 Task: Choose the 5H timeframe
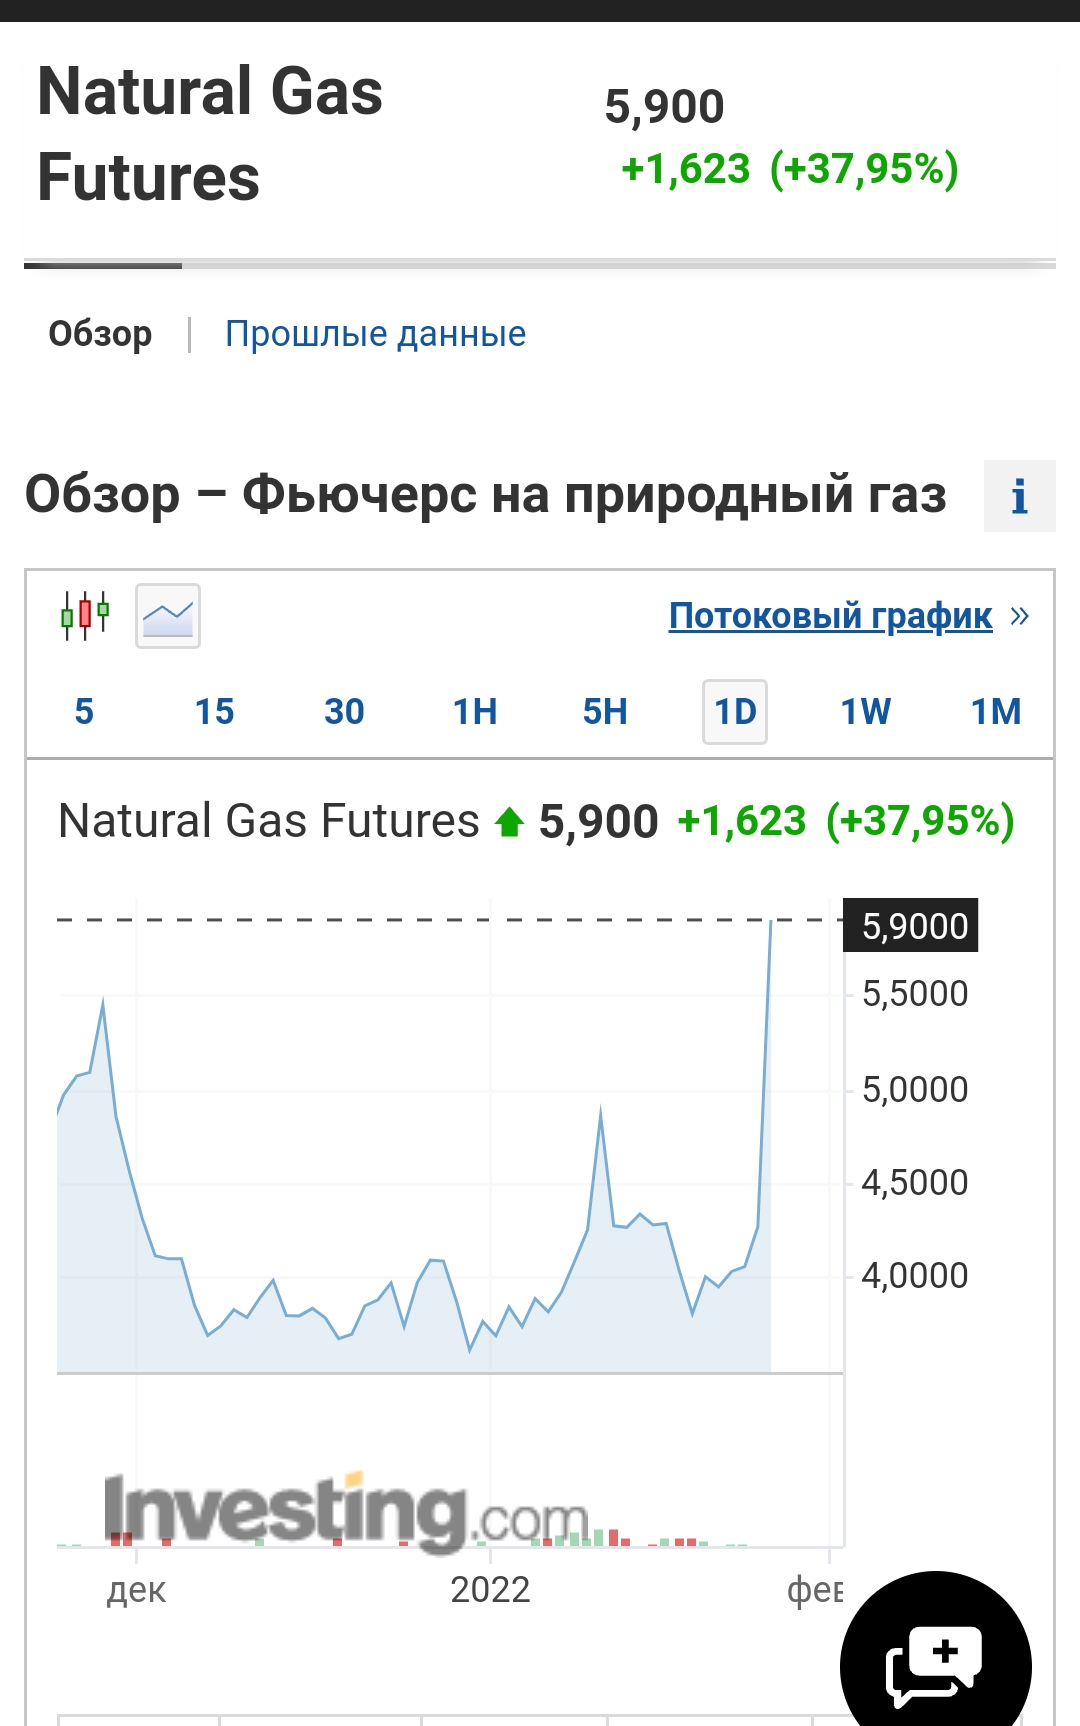605,712
